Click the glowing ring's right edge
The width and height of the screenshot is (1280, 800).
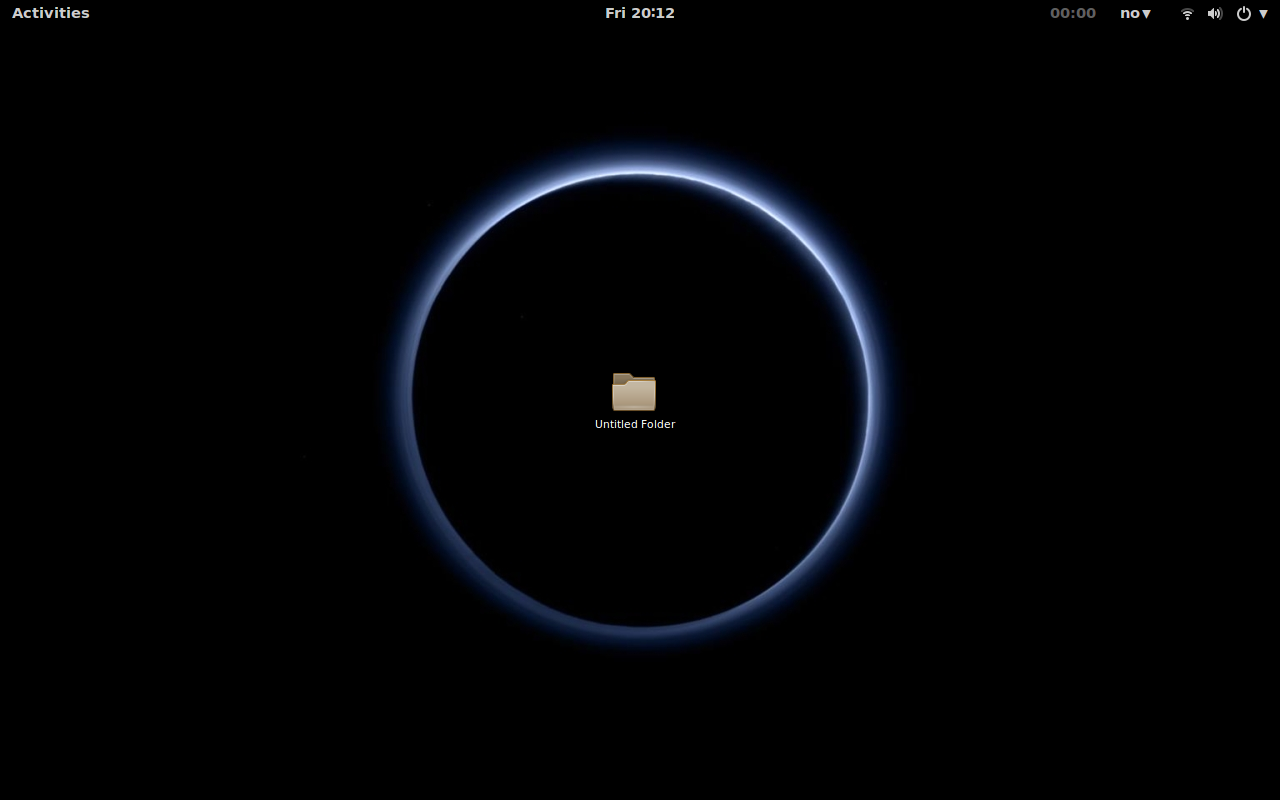(868, 400)
